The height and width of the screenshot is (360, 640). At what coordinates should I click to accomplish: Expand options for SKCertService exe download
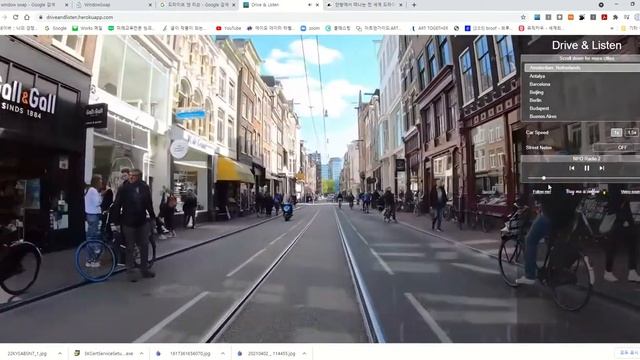click(x=141, y=353)
